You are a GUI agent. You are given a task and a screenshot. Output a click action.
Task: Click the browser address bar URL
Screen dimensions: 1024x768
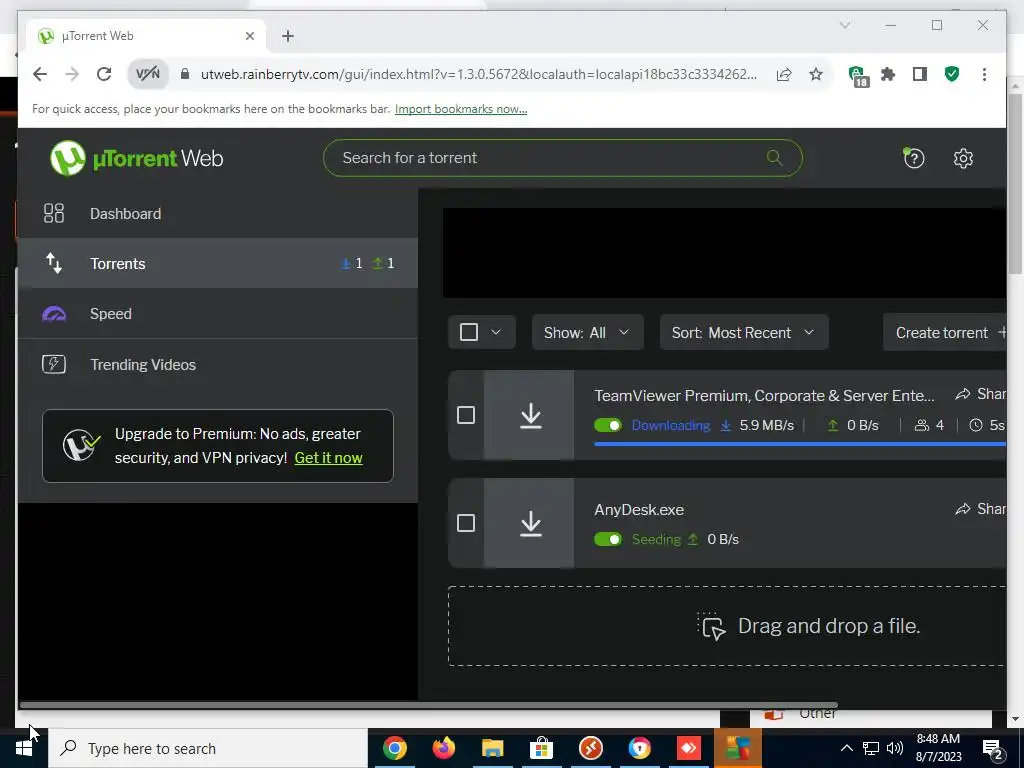click(479, 74)
